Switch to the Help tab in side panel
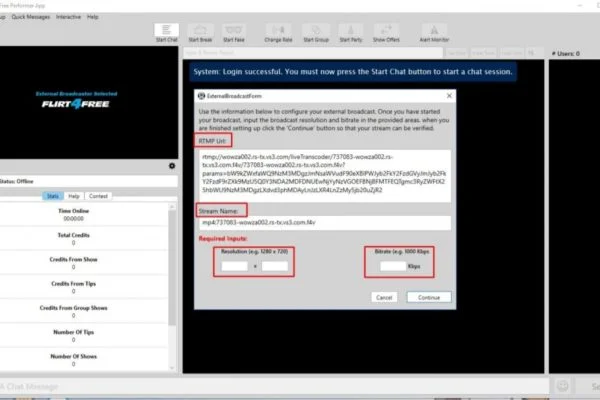Viewport: 600px width, 400px height. [74, 196]
